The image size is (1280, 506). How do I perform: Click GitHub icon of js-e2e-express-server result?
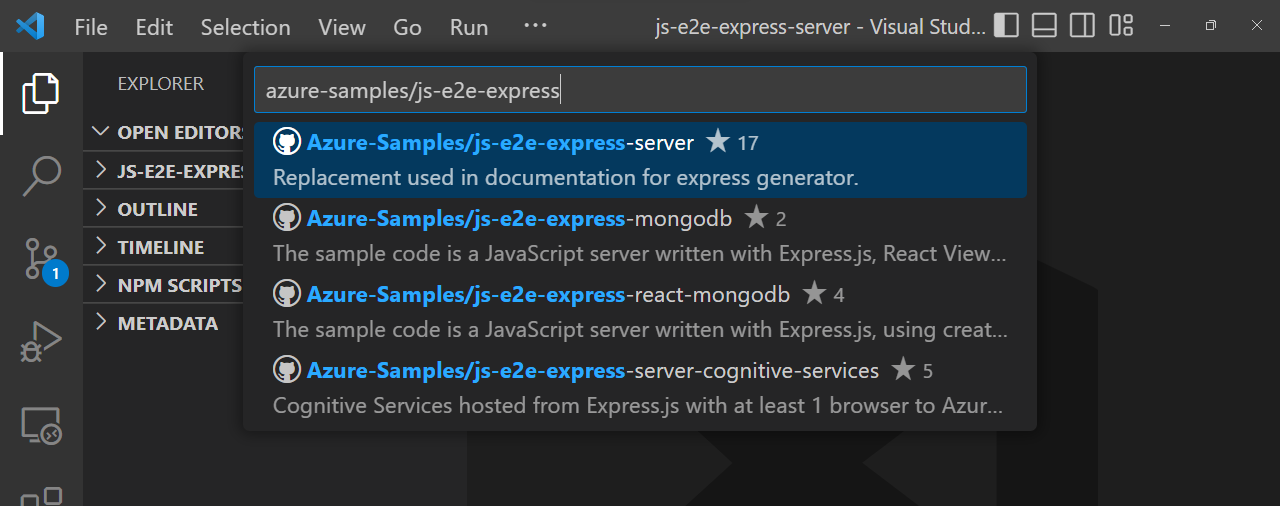(287, 142)
